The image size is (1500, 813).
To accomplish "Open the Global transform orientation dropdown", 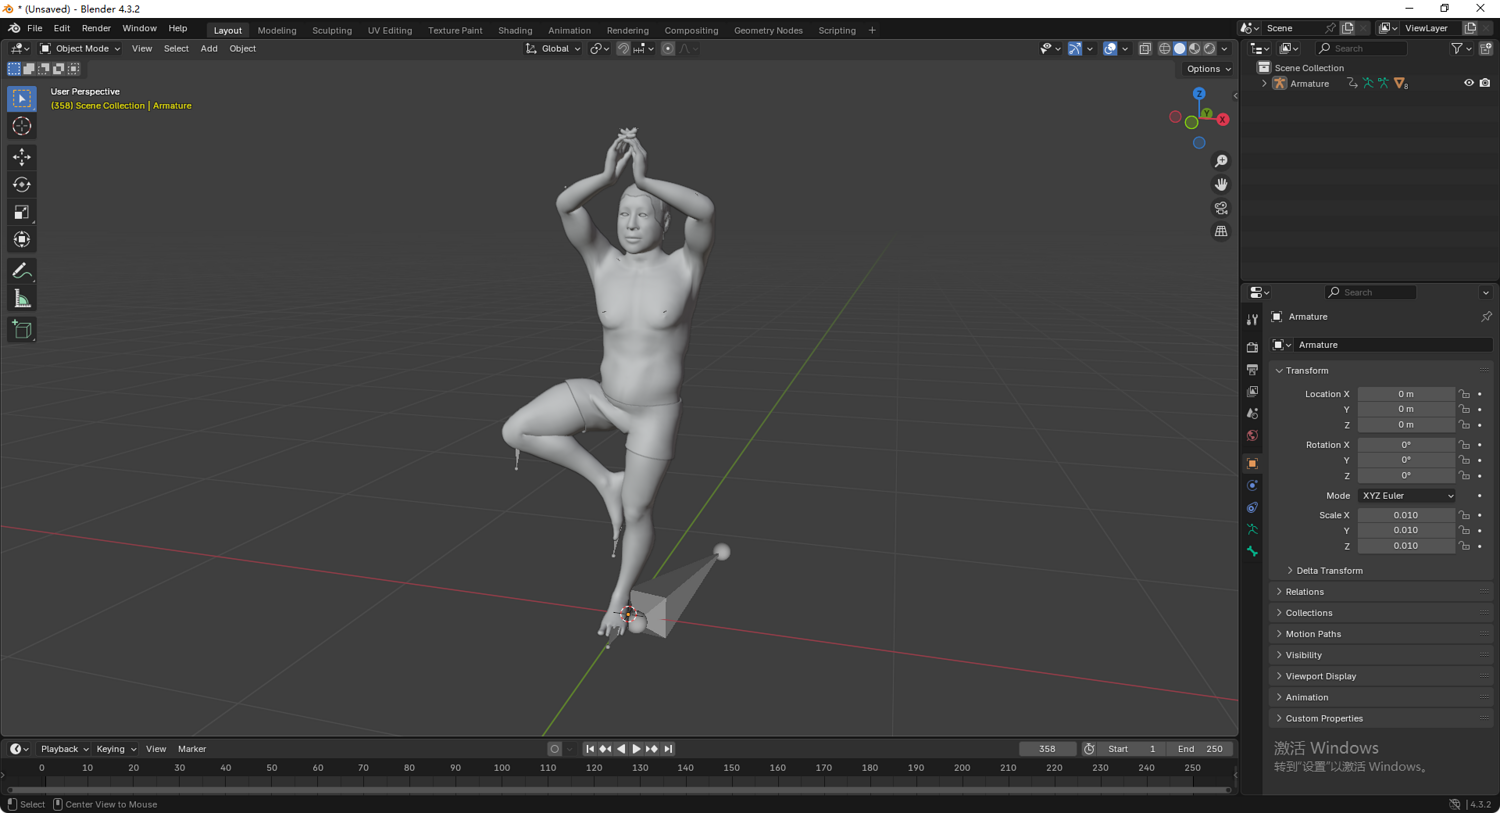I will [553, 48].
